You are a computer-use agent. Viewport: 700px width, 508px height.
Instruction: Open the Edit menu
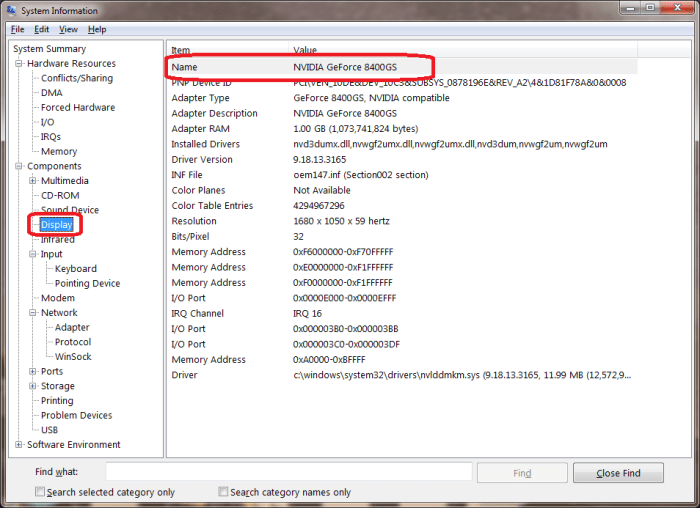click(42, 29)
